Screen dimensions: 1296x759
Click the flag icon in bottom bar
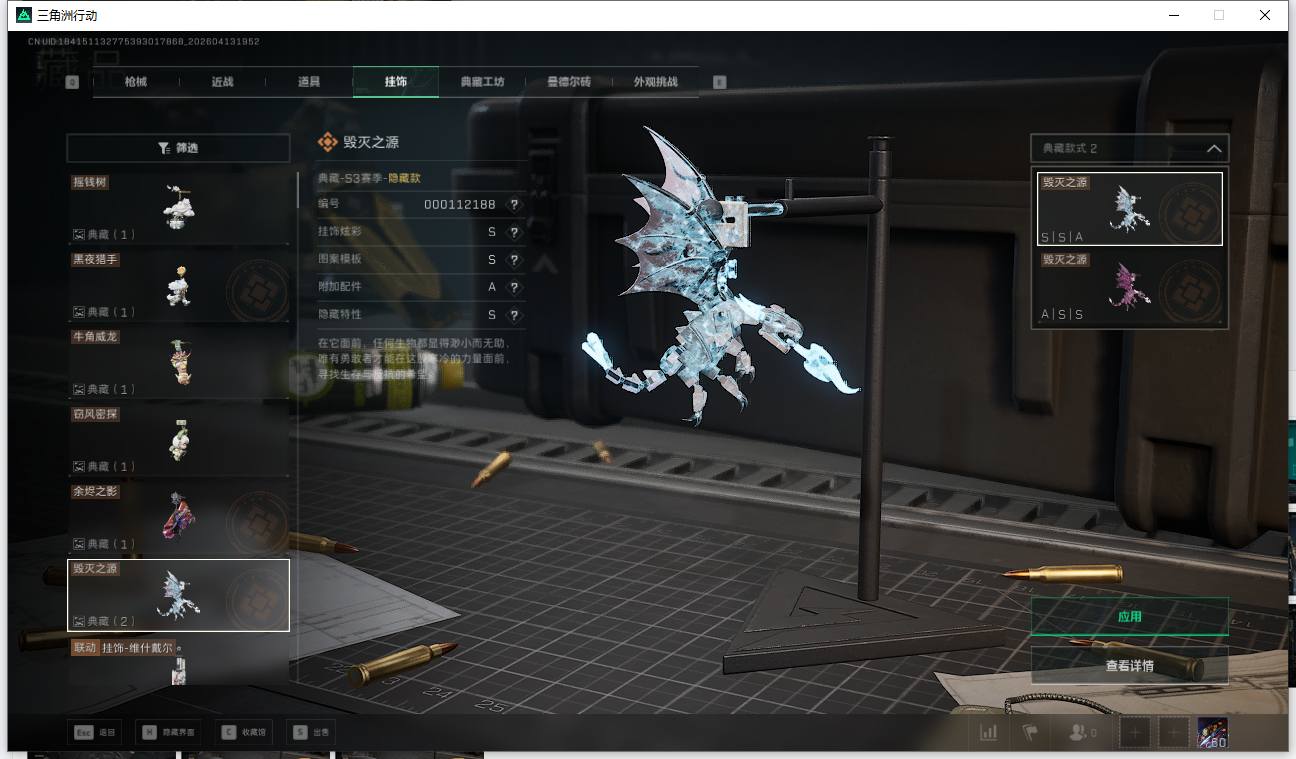pyautogui.click(x=1030, y=733)
